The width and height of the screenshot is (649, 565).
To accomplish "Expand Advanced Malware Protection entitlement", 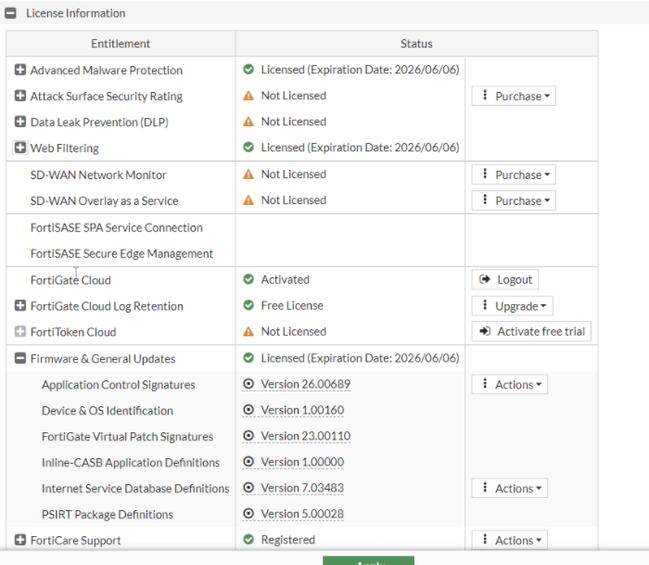I will 20,70.
